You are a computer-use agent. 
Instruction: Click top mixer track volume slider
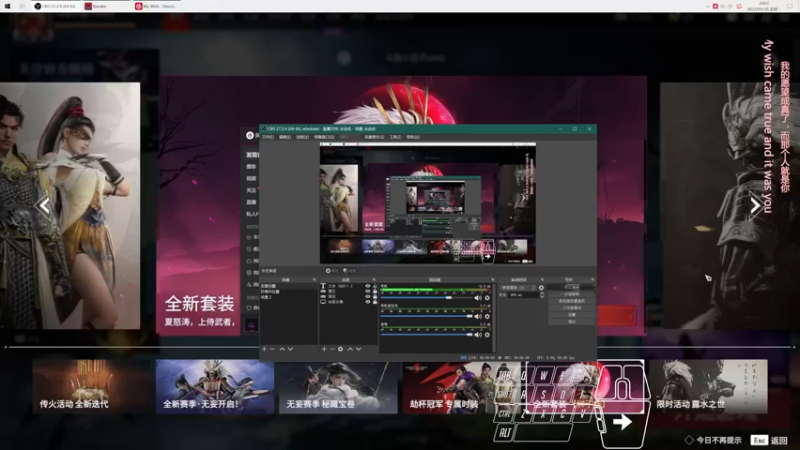coord(427,298)
